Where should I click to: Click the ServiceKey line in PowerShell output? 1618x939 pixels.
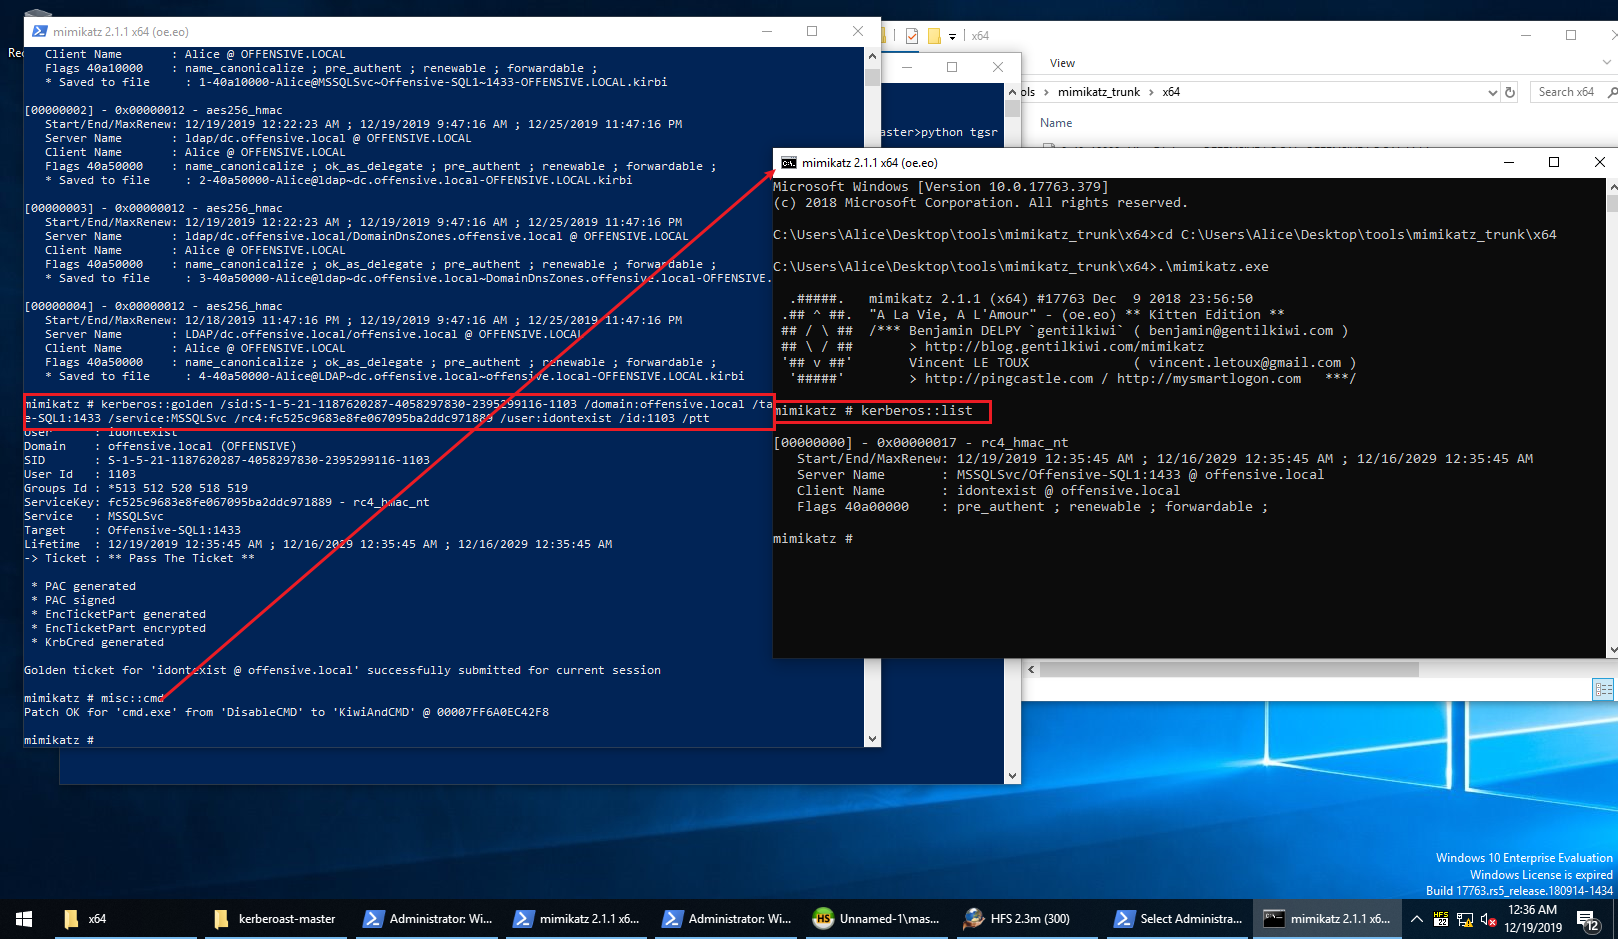point(226,503)
